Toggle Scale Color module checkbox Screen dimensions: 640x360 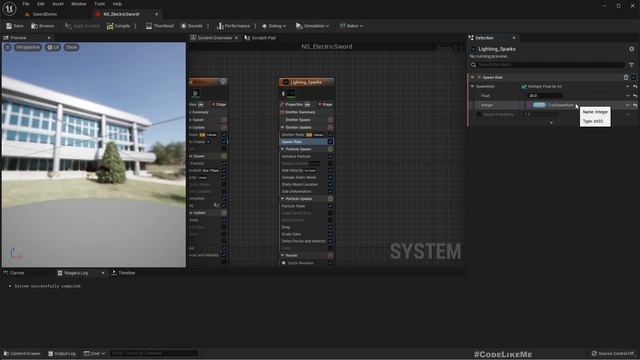tap(330, 234)
